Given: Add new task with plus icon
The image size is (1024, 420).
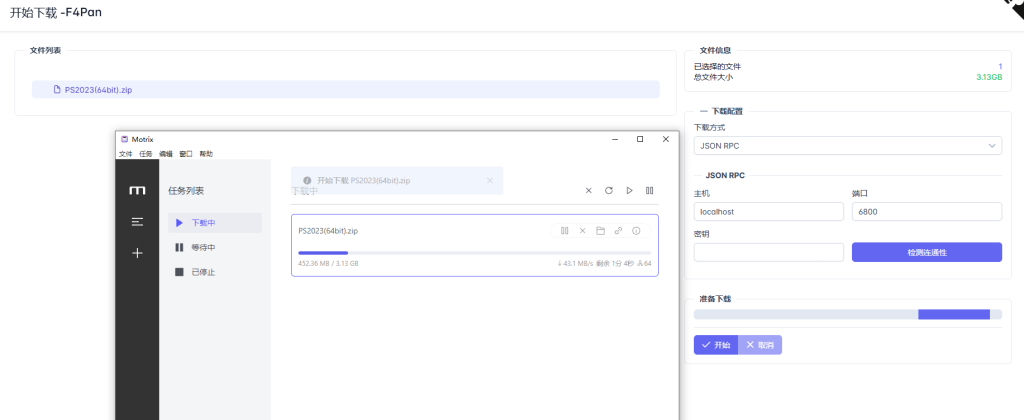Looking at the screenshot, I should point(137,253).
